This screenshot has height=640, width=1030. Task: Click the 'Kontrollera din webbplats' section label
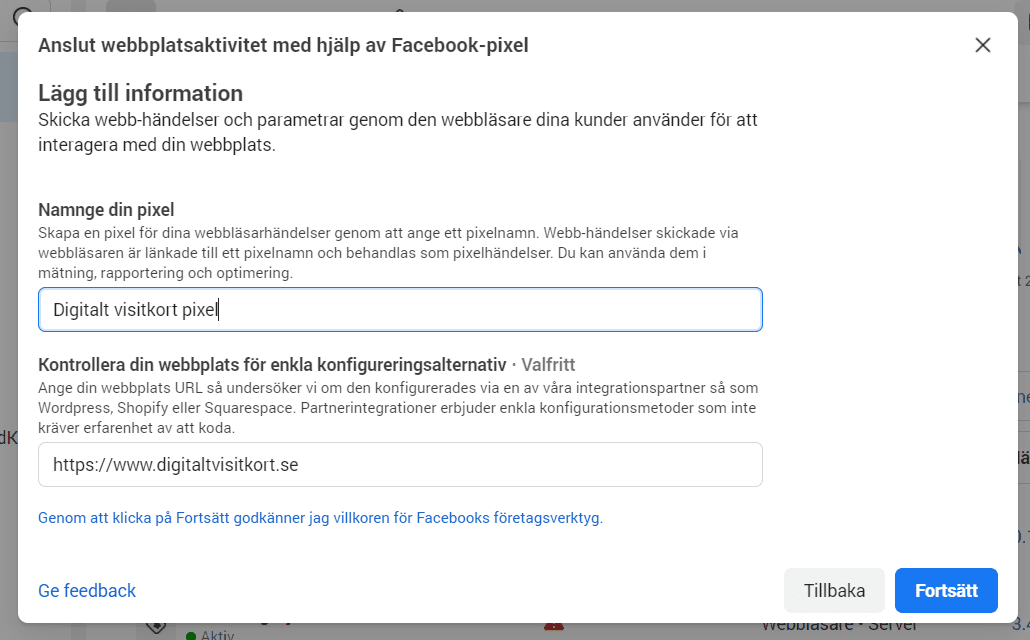click(x=272, y=365)
